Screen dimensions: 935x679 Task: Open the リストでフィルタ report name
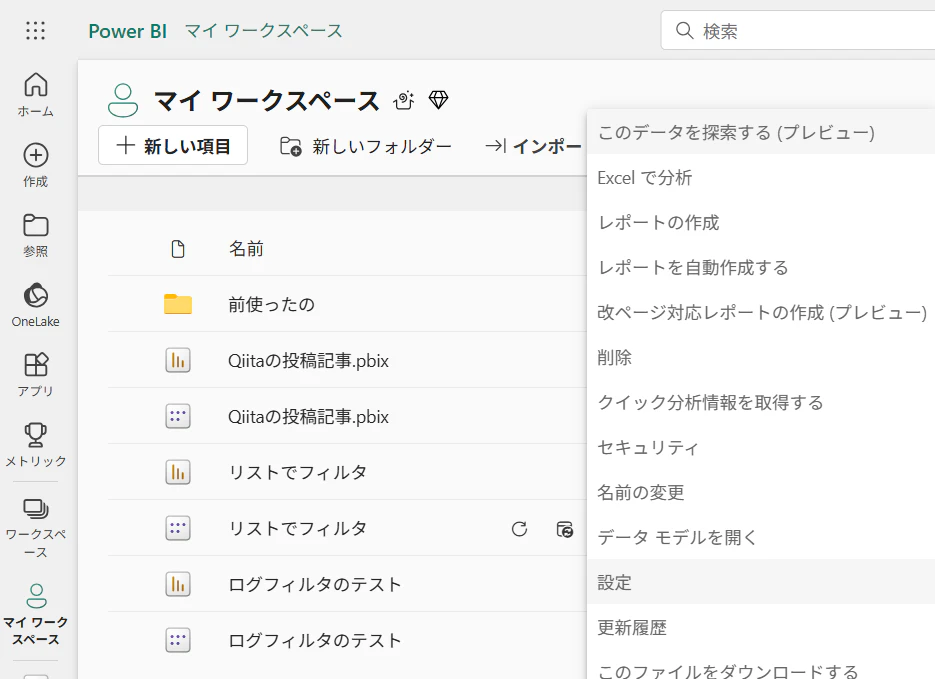coord(298,473)
